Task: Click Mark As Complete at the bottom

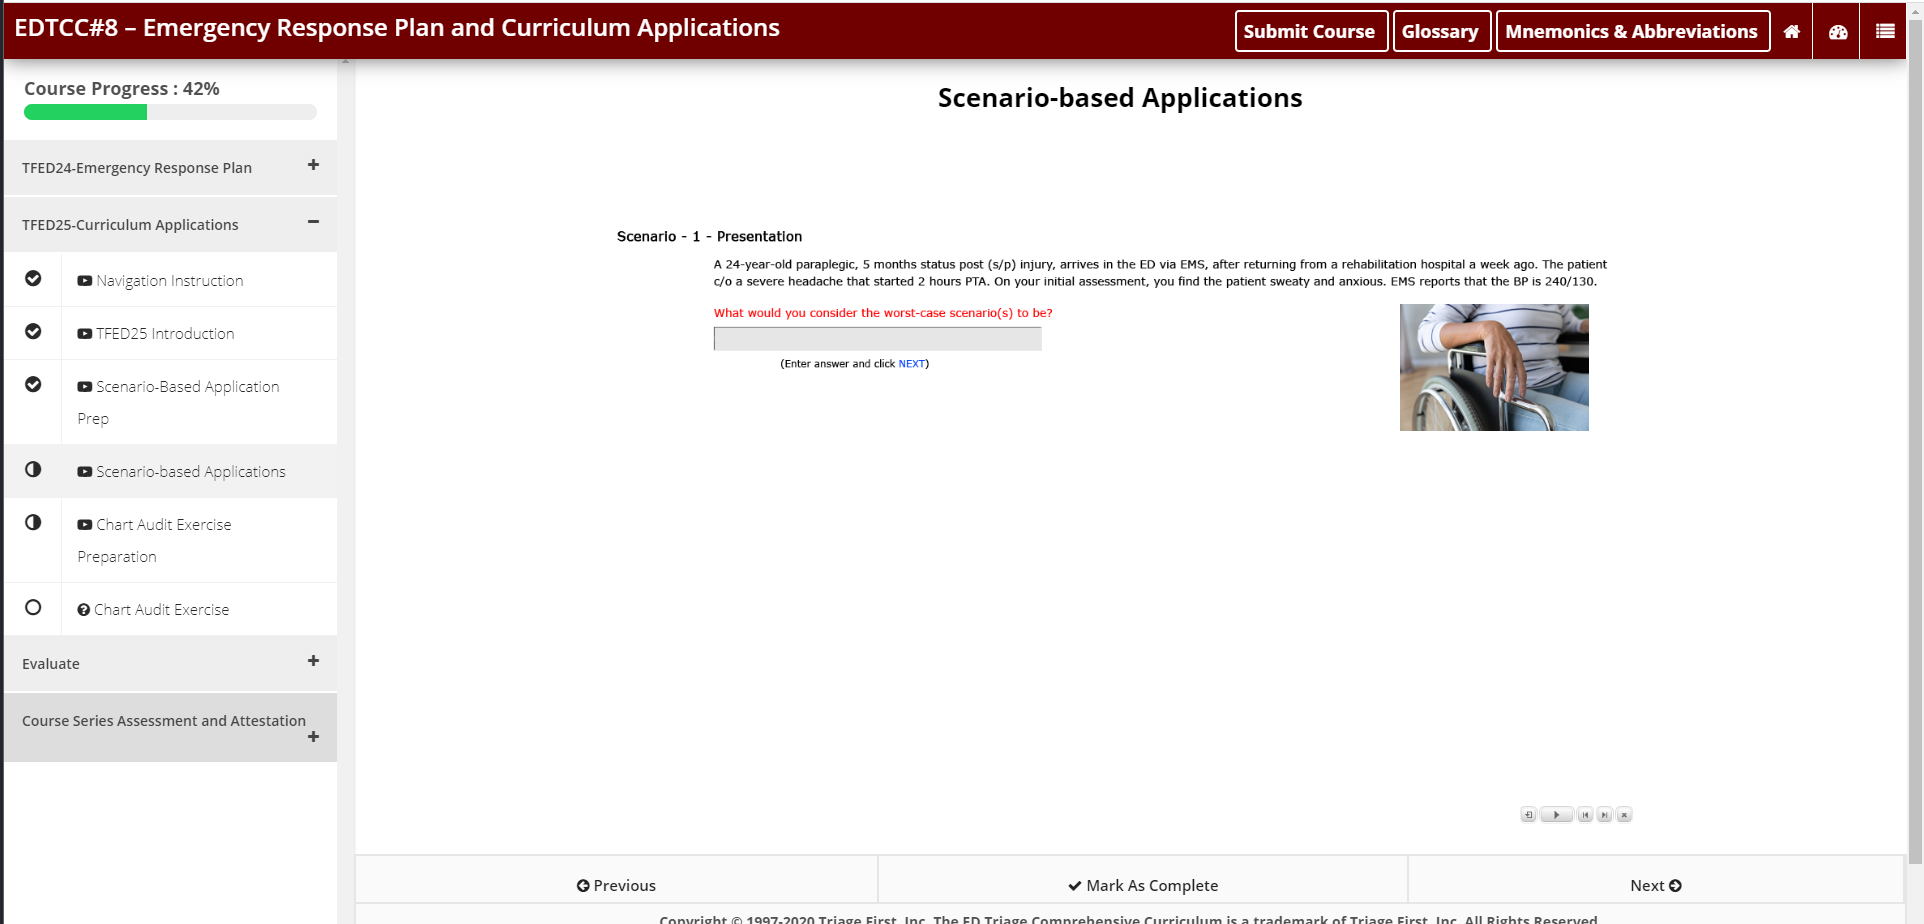Action: (x=1142, y=884)
